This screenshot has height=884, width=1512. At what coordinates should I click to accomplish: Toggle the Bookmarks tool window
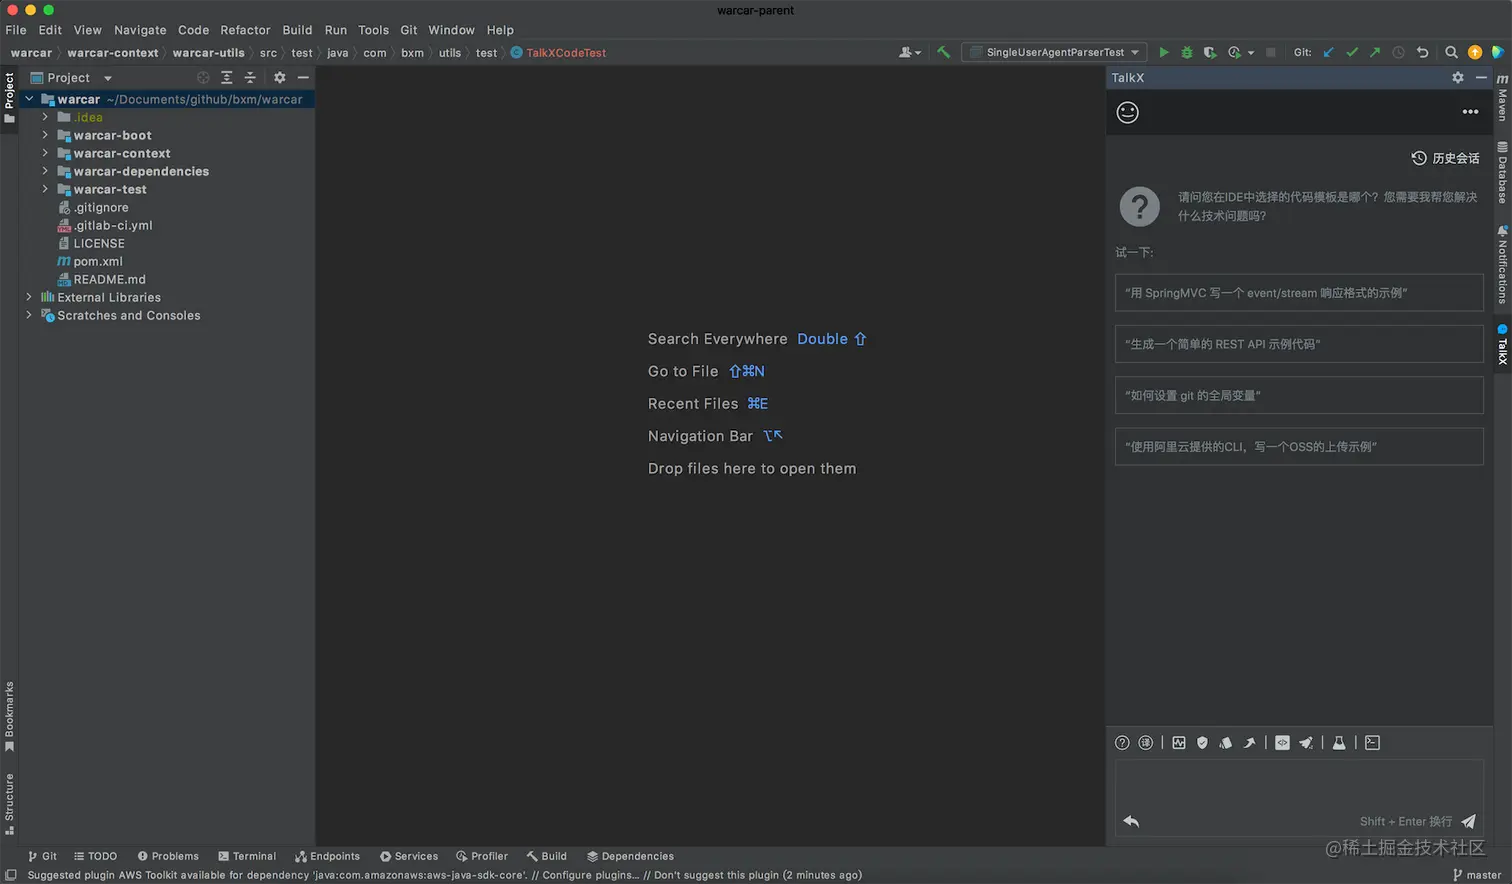[9, 716]
